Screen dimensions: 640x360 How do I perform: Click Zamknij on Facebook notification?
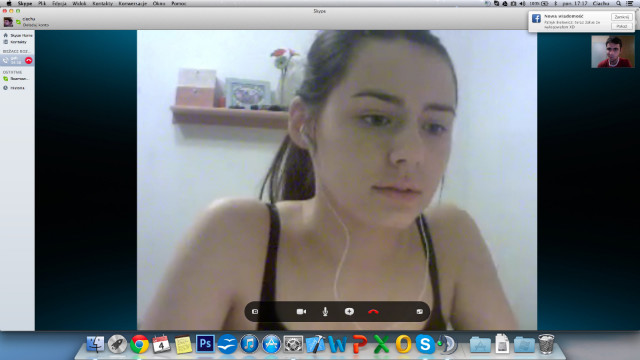click(622, 17)
